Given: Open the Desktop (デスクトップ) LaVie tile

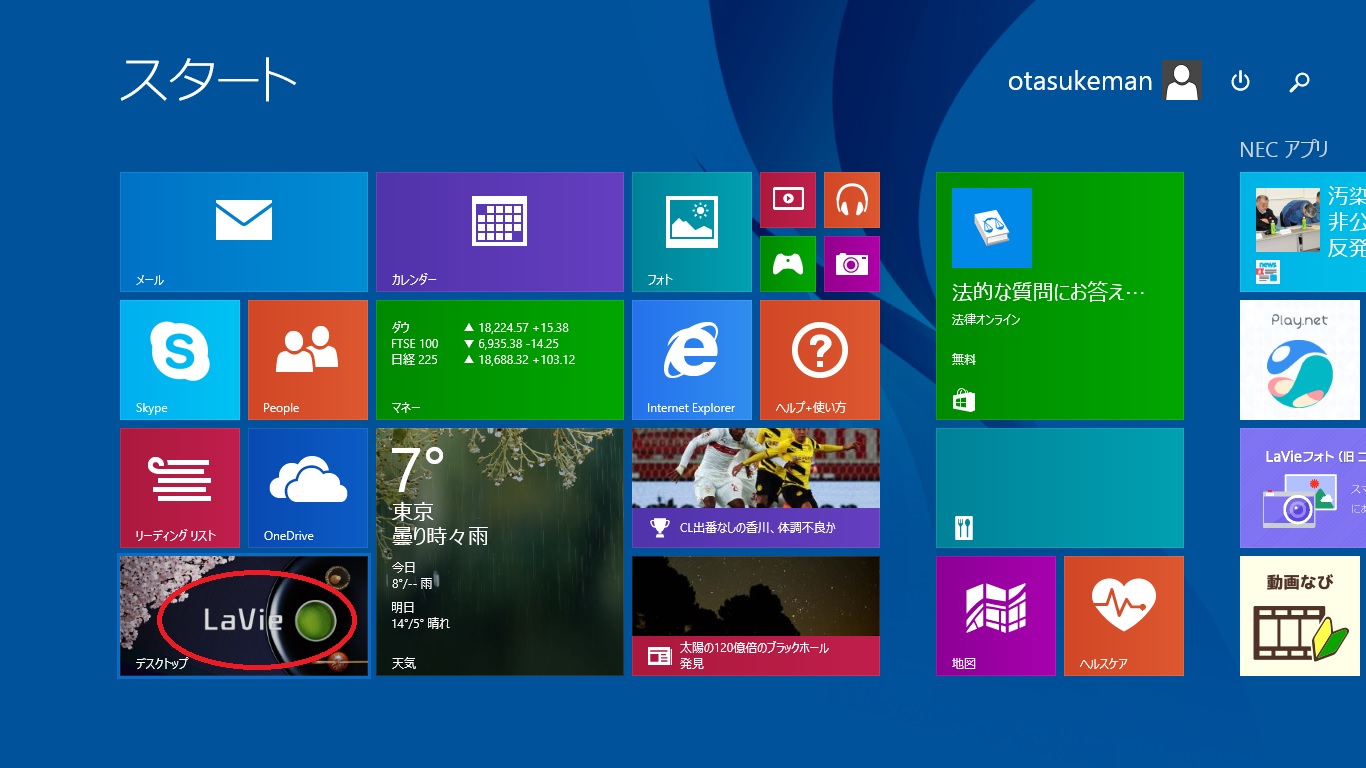Looking at the screenshot, I should [244, 616].
